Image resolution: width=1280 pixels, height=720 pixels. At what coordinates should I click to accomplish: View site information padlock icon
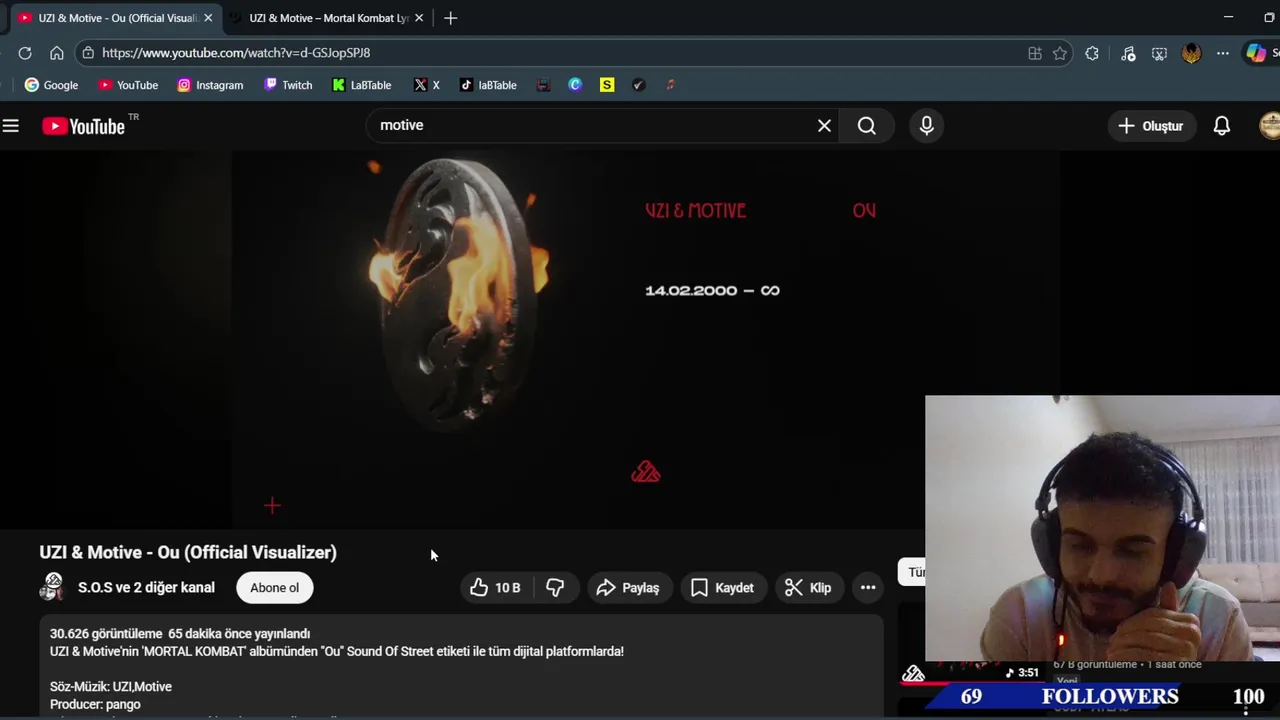(x=88, y=52)
